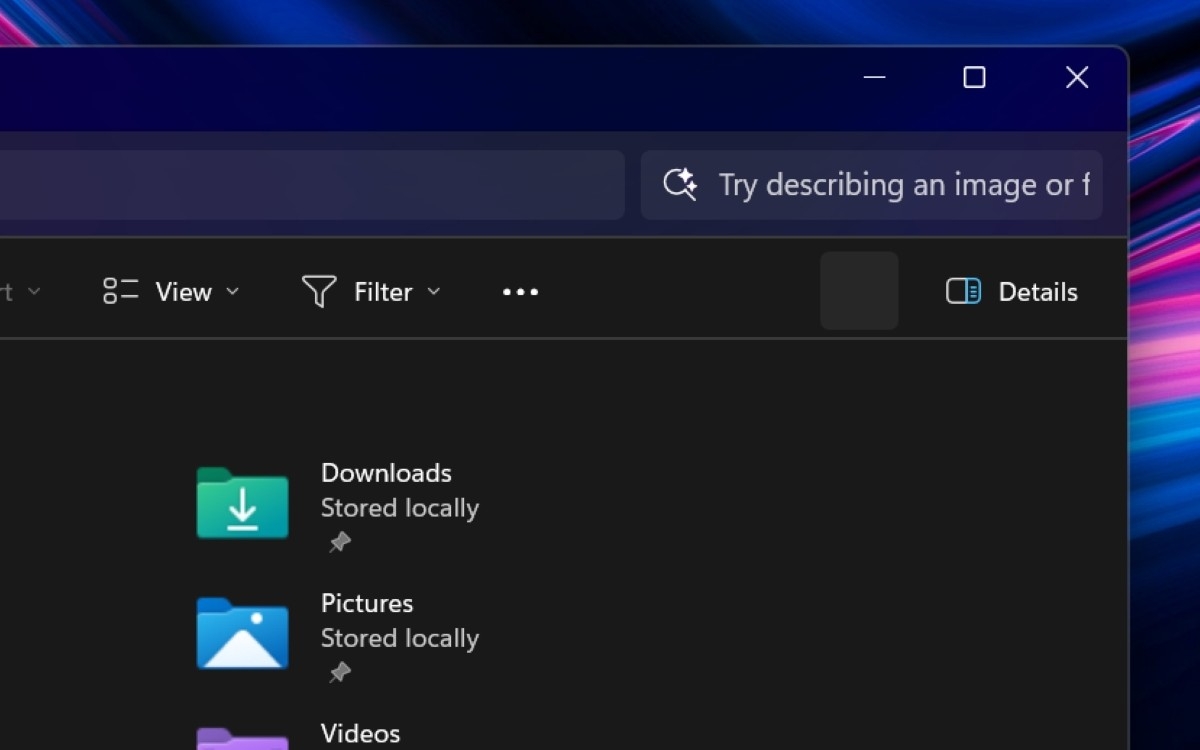This screenshot has height=750, width=1200.
Task: Open the Downloads folder by its name
Action: point(386,472)
